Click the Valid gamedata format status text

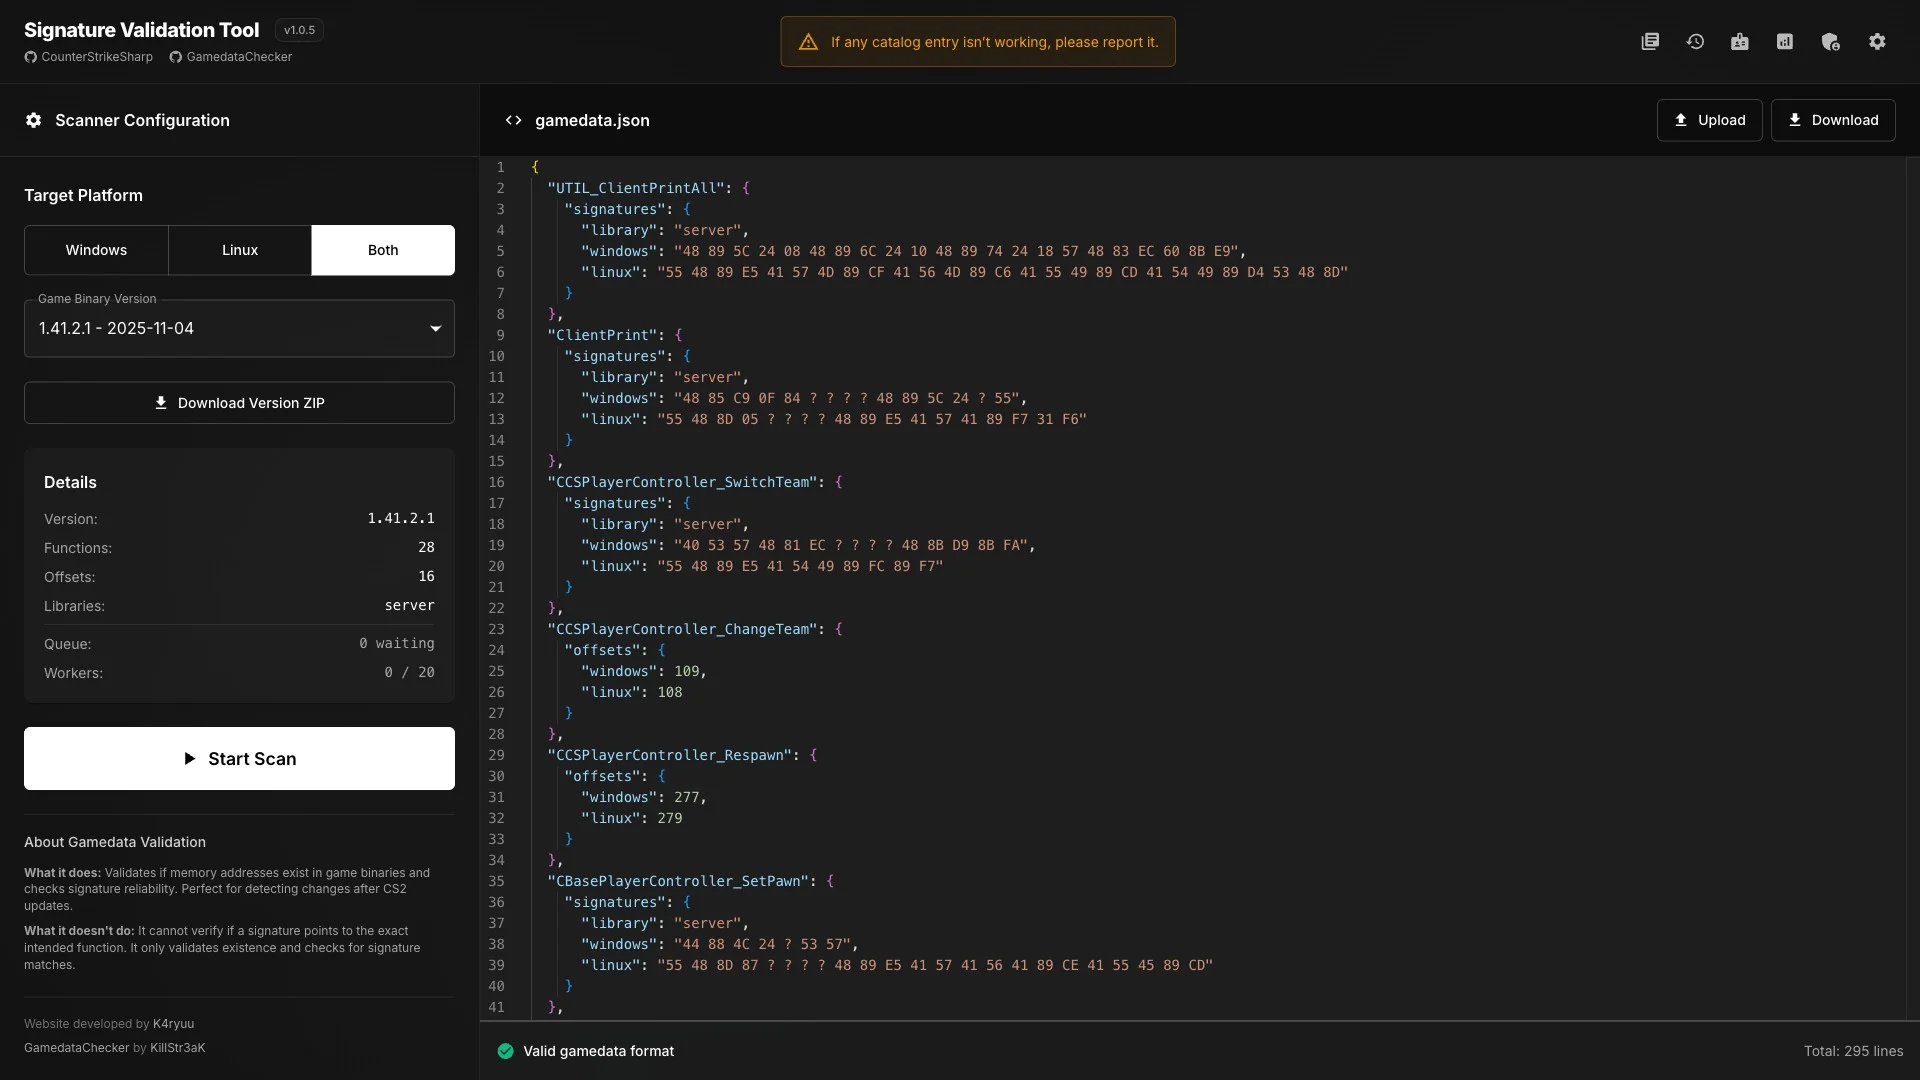(x=598, y=1051)
